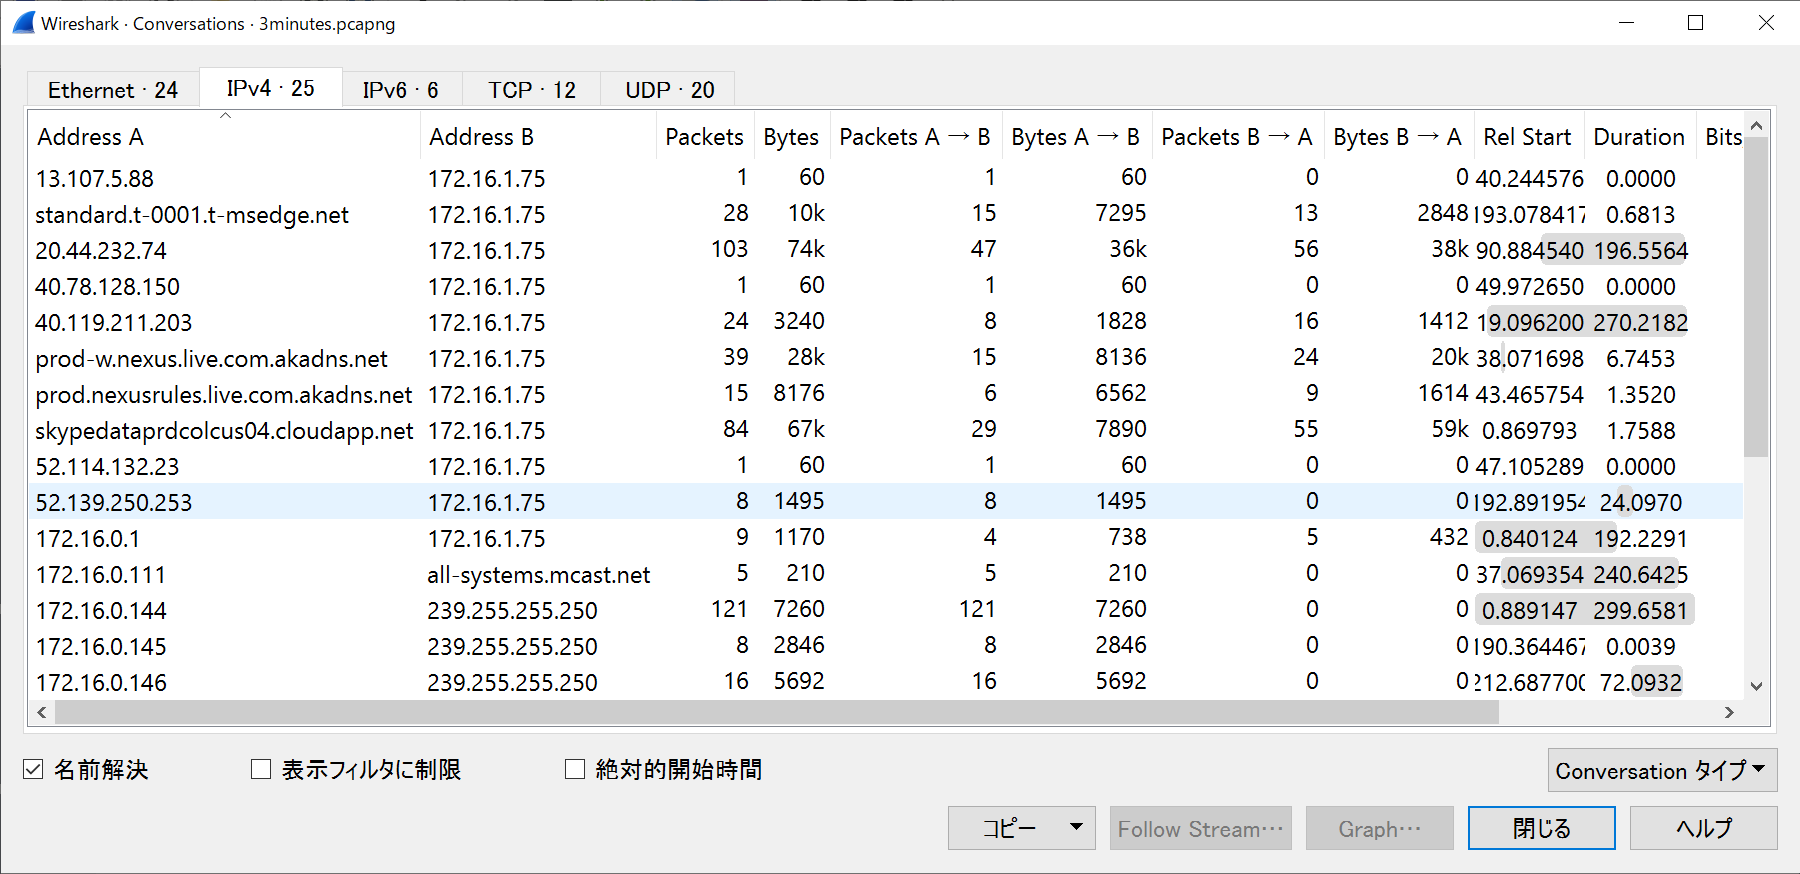Toggle the 名前解決 checkbox

33,769
